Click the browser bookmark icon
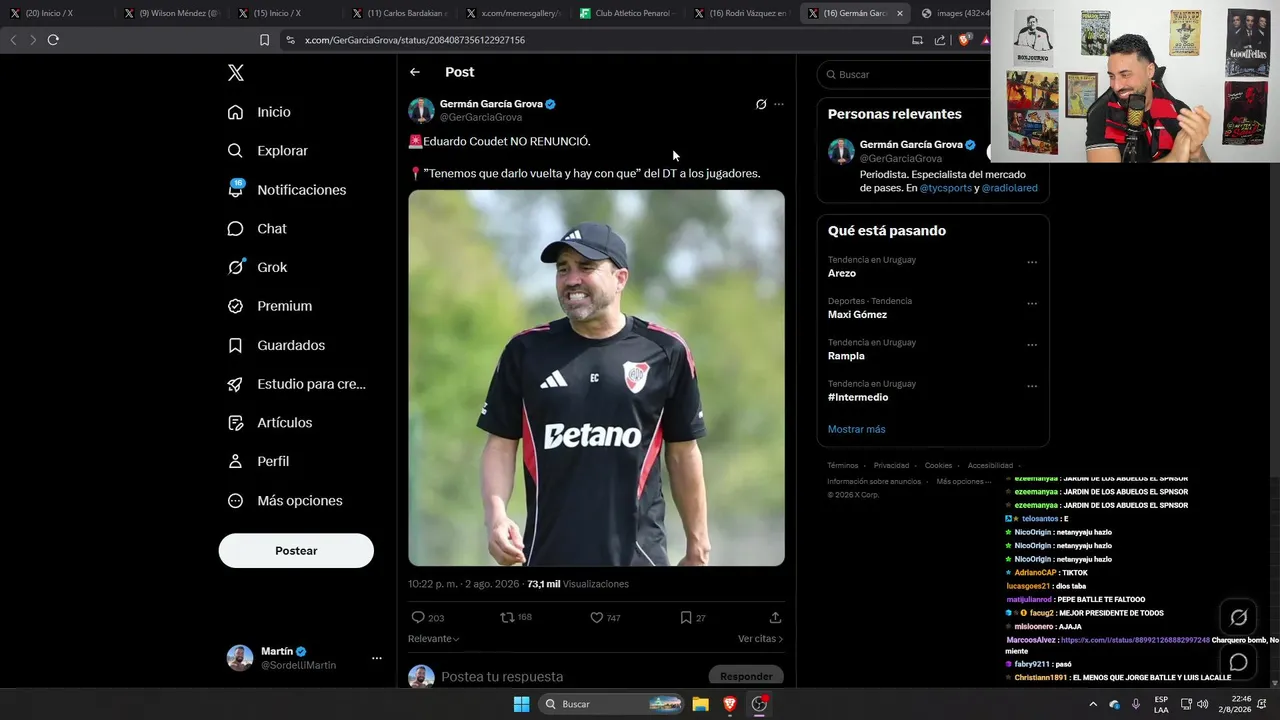This screenshot has width=1280, height=720. pos(264,40)
